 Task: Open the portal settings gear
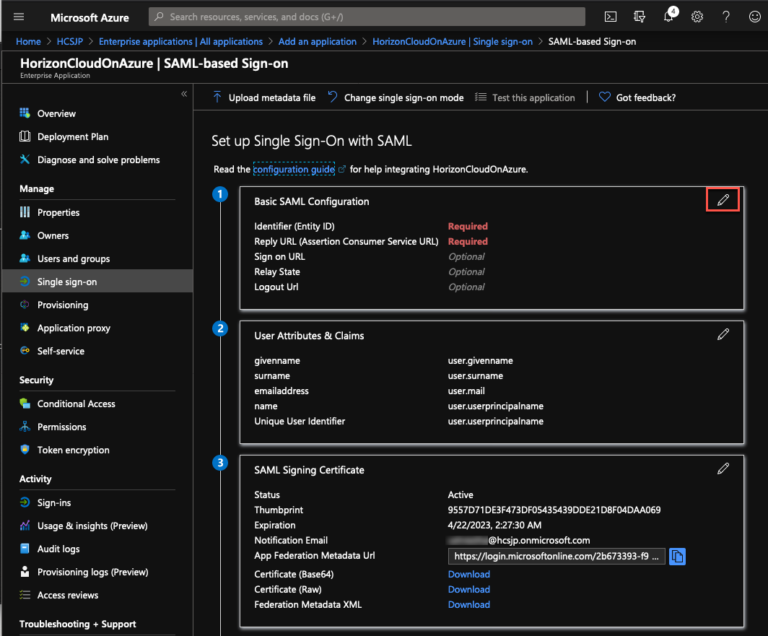coord(697,17)
